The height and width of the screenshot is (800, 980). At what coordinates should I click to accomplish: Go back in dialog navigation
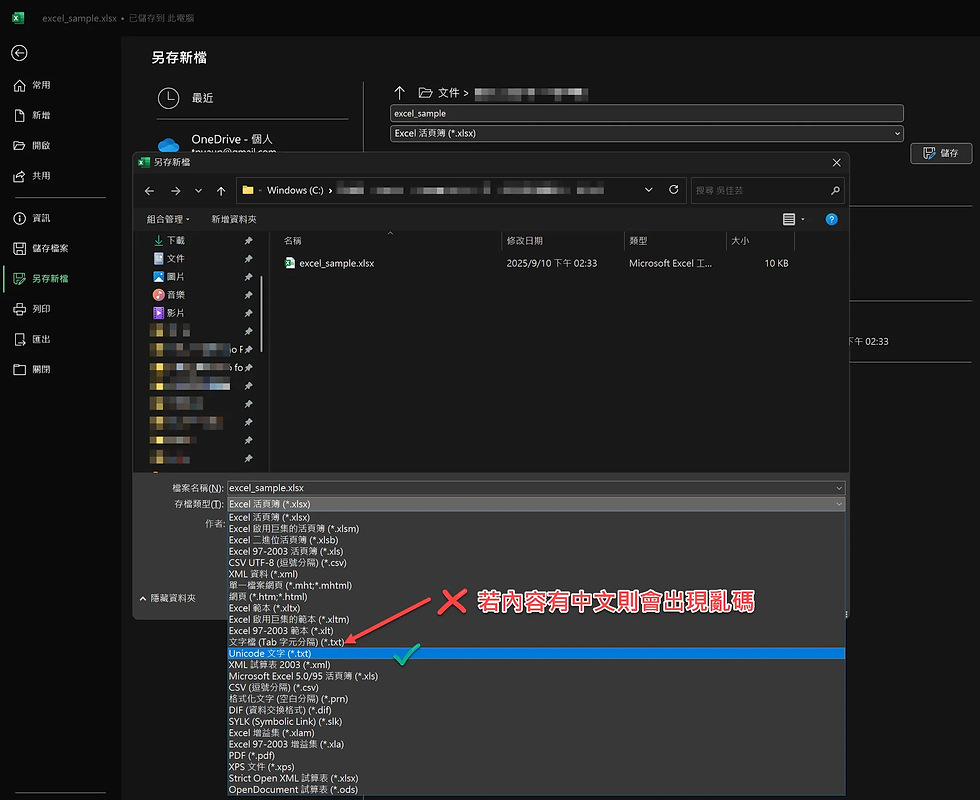click(x=149, y=191)
